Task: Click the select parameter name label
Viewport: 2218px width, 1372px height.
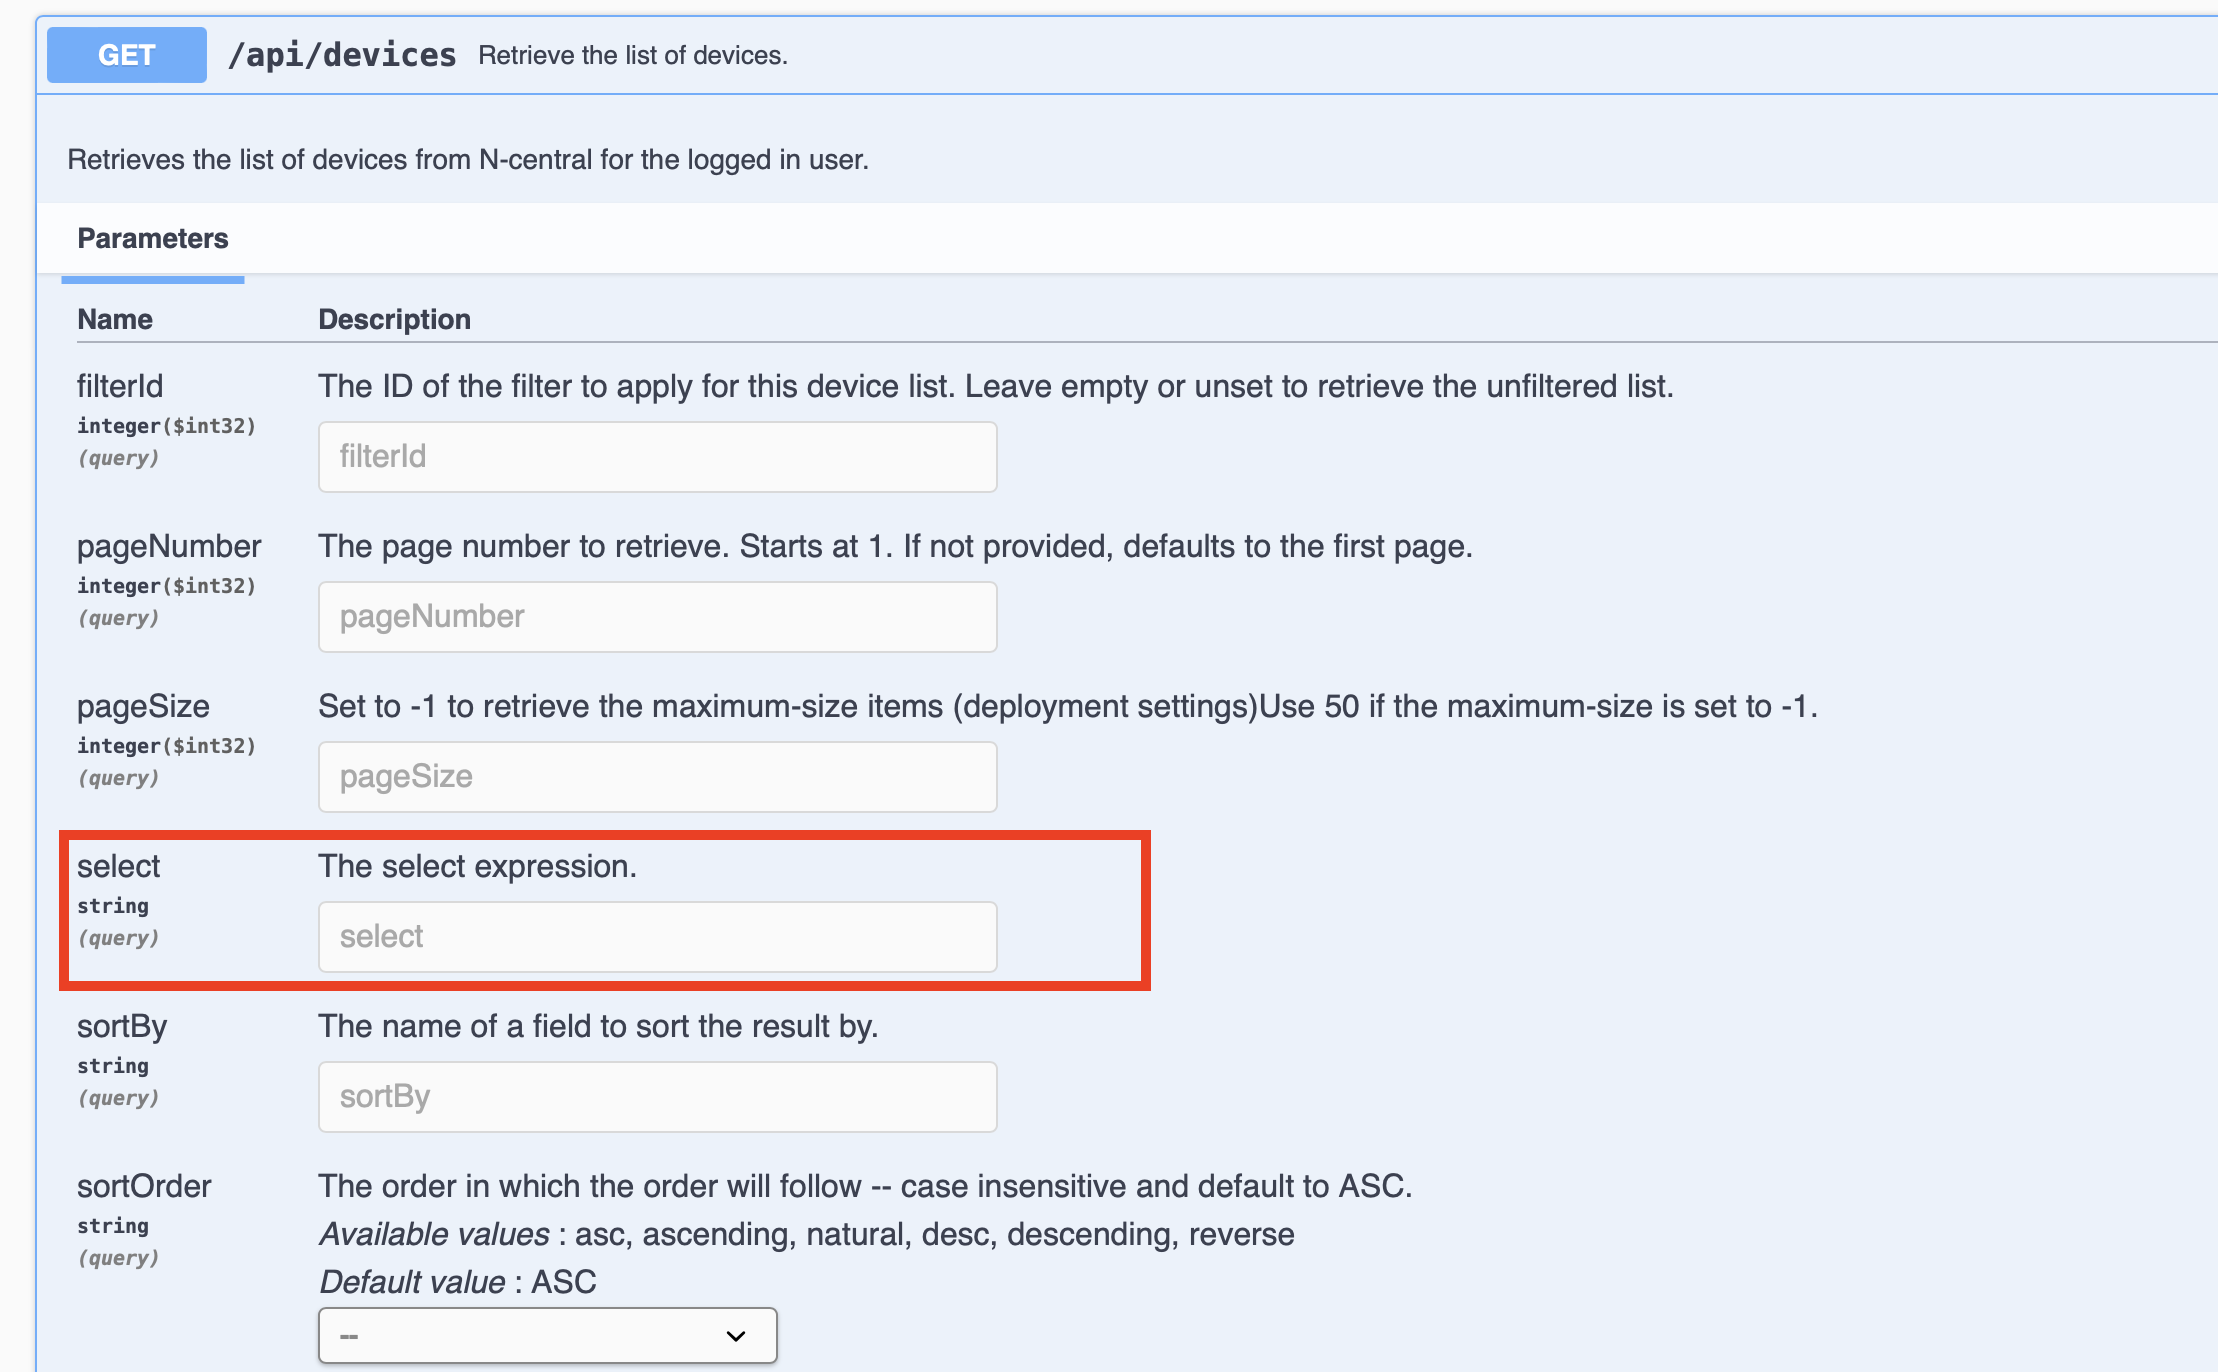Action: [x=118, y=866]
